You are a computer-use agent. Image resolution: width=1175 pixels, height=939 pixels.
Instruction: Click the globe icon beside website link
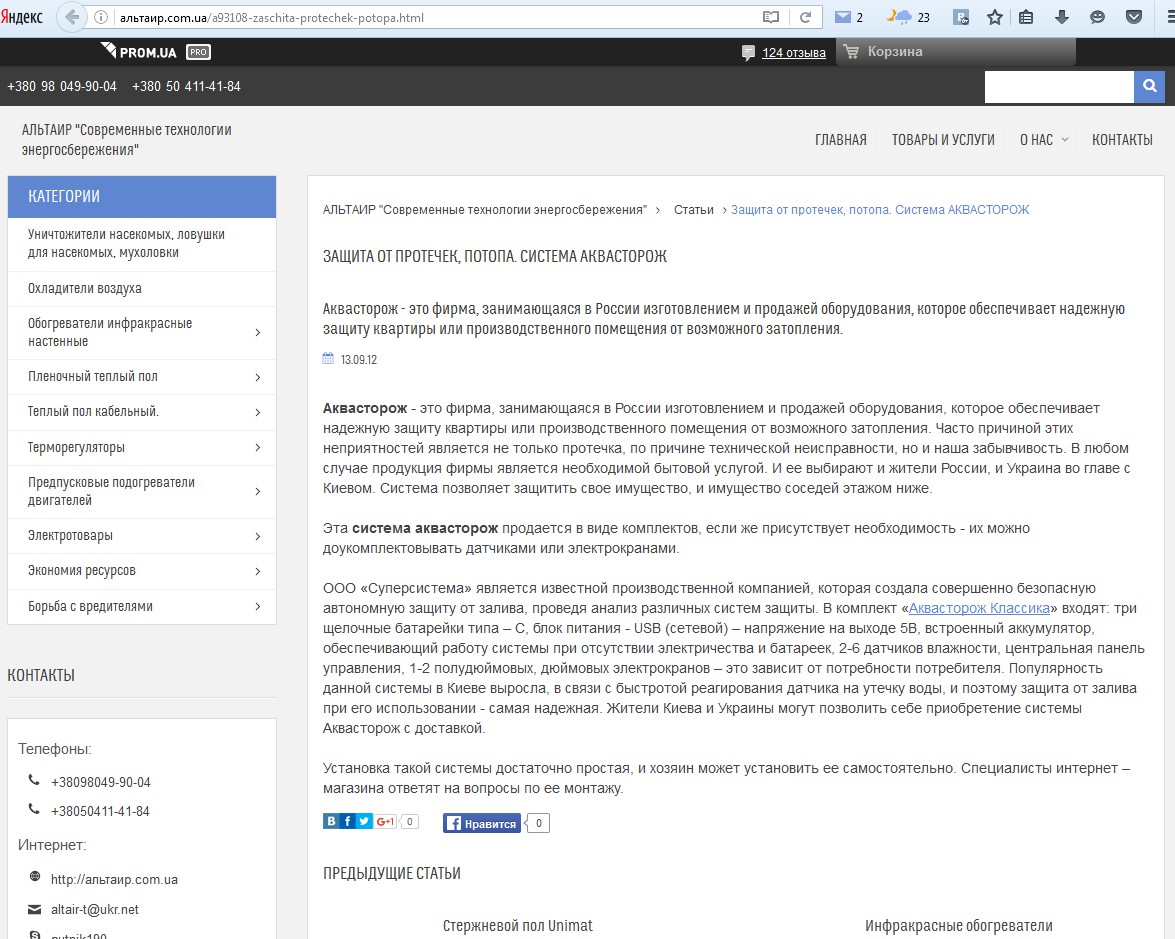(x=34, y=877)
